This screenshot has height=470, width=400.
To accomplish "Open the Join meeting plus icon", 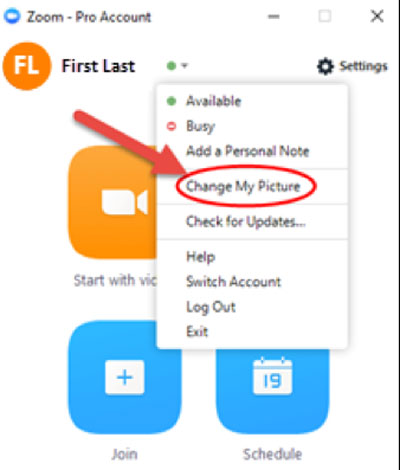I will click(x=125, y=377).
